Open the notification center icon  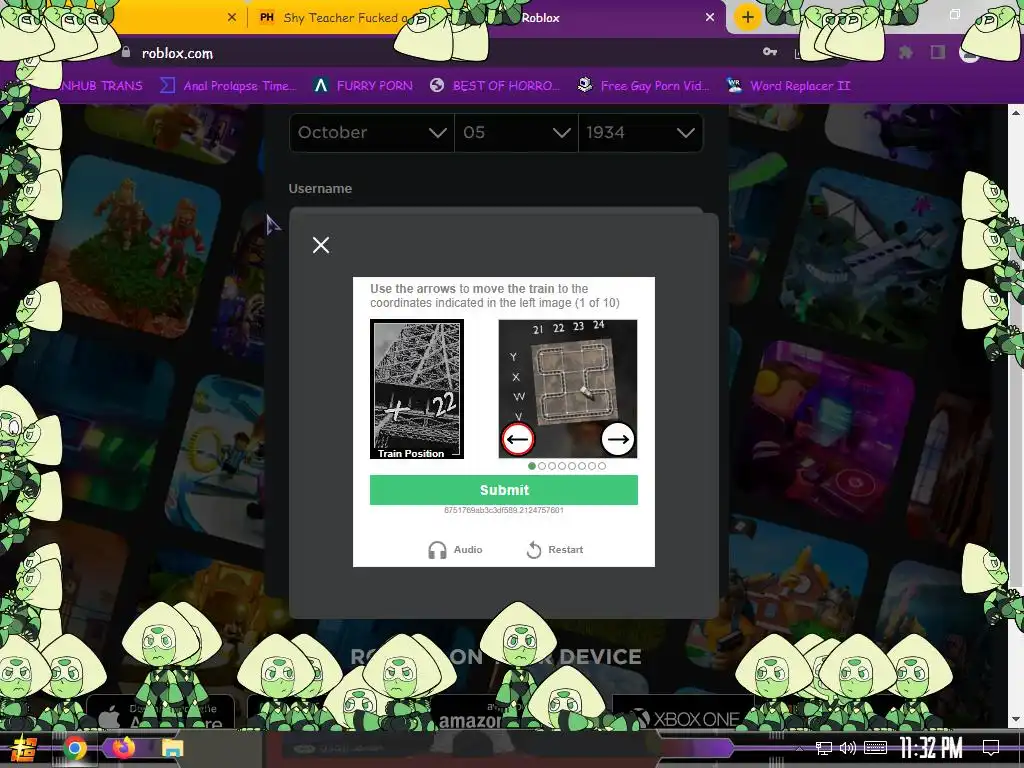pos(991,748)
